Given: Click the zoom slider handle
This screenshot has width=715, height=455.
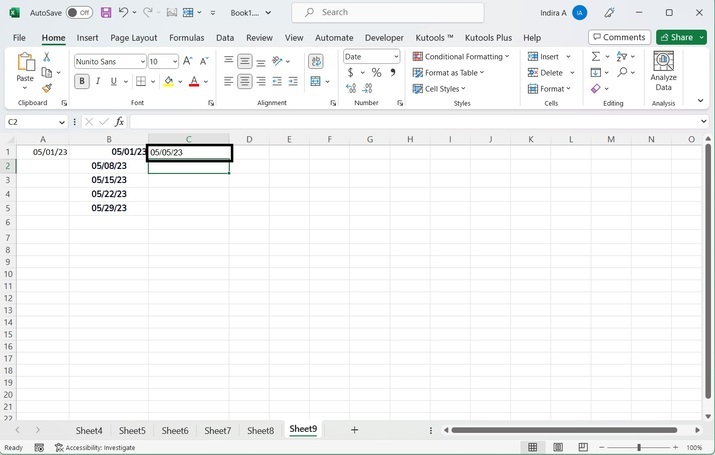Looking at the screenshot, I should [x=639, y=447].
